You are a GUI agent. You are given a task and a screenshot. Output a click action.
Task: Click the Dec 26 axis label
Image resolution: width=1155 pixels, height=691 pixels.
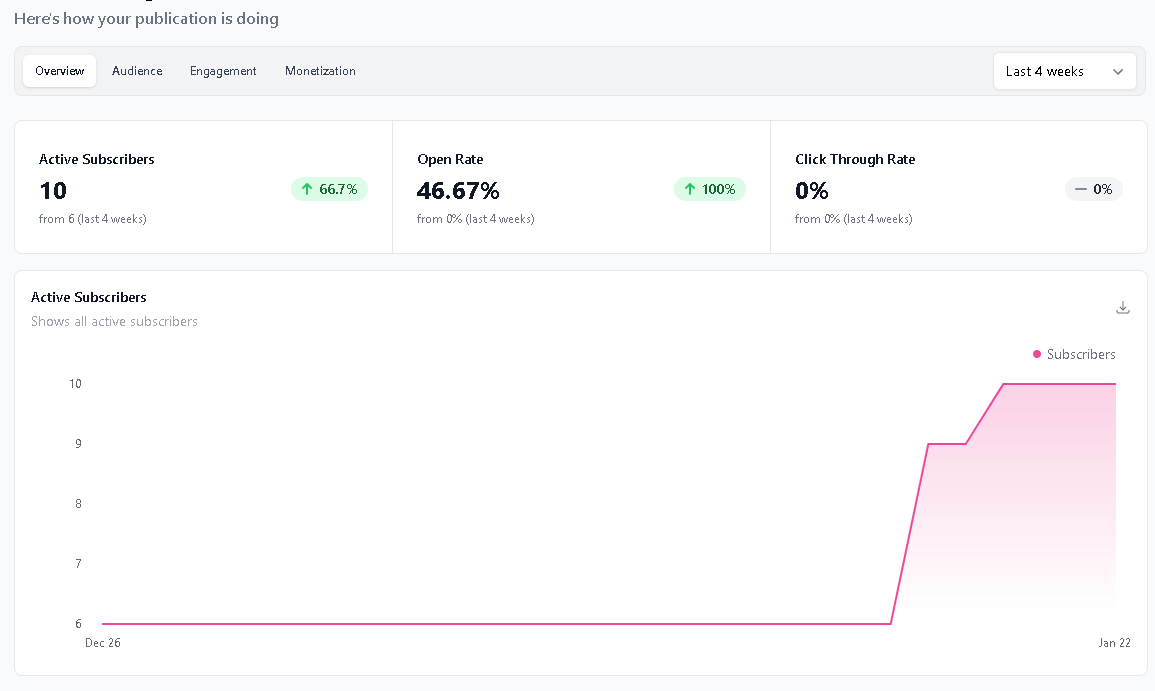[102, 643]
